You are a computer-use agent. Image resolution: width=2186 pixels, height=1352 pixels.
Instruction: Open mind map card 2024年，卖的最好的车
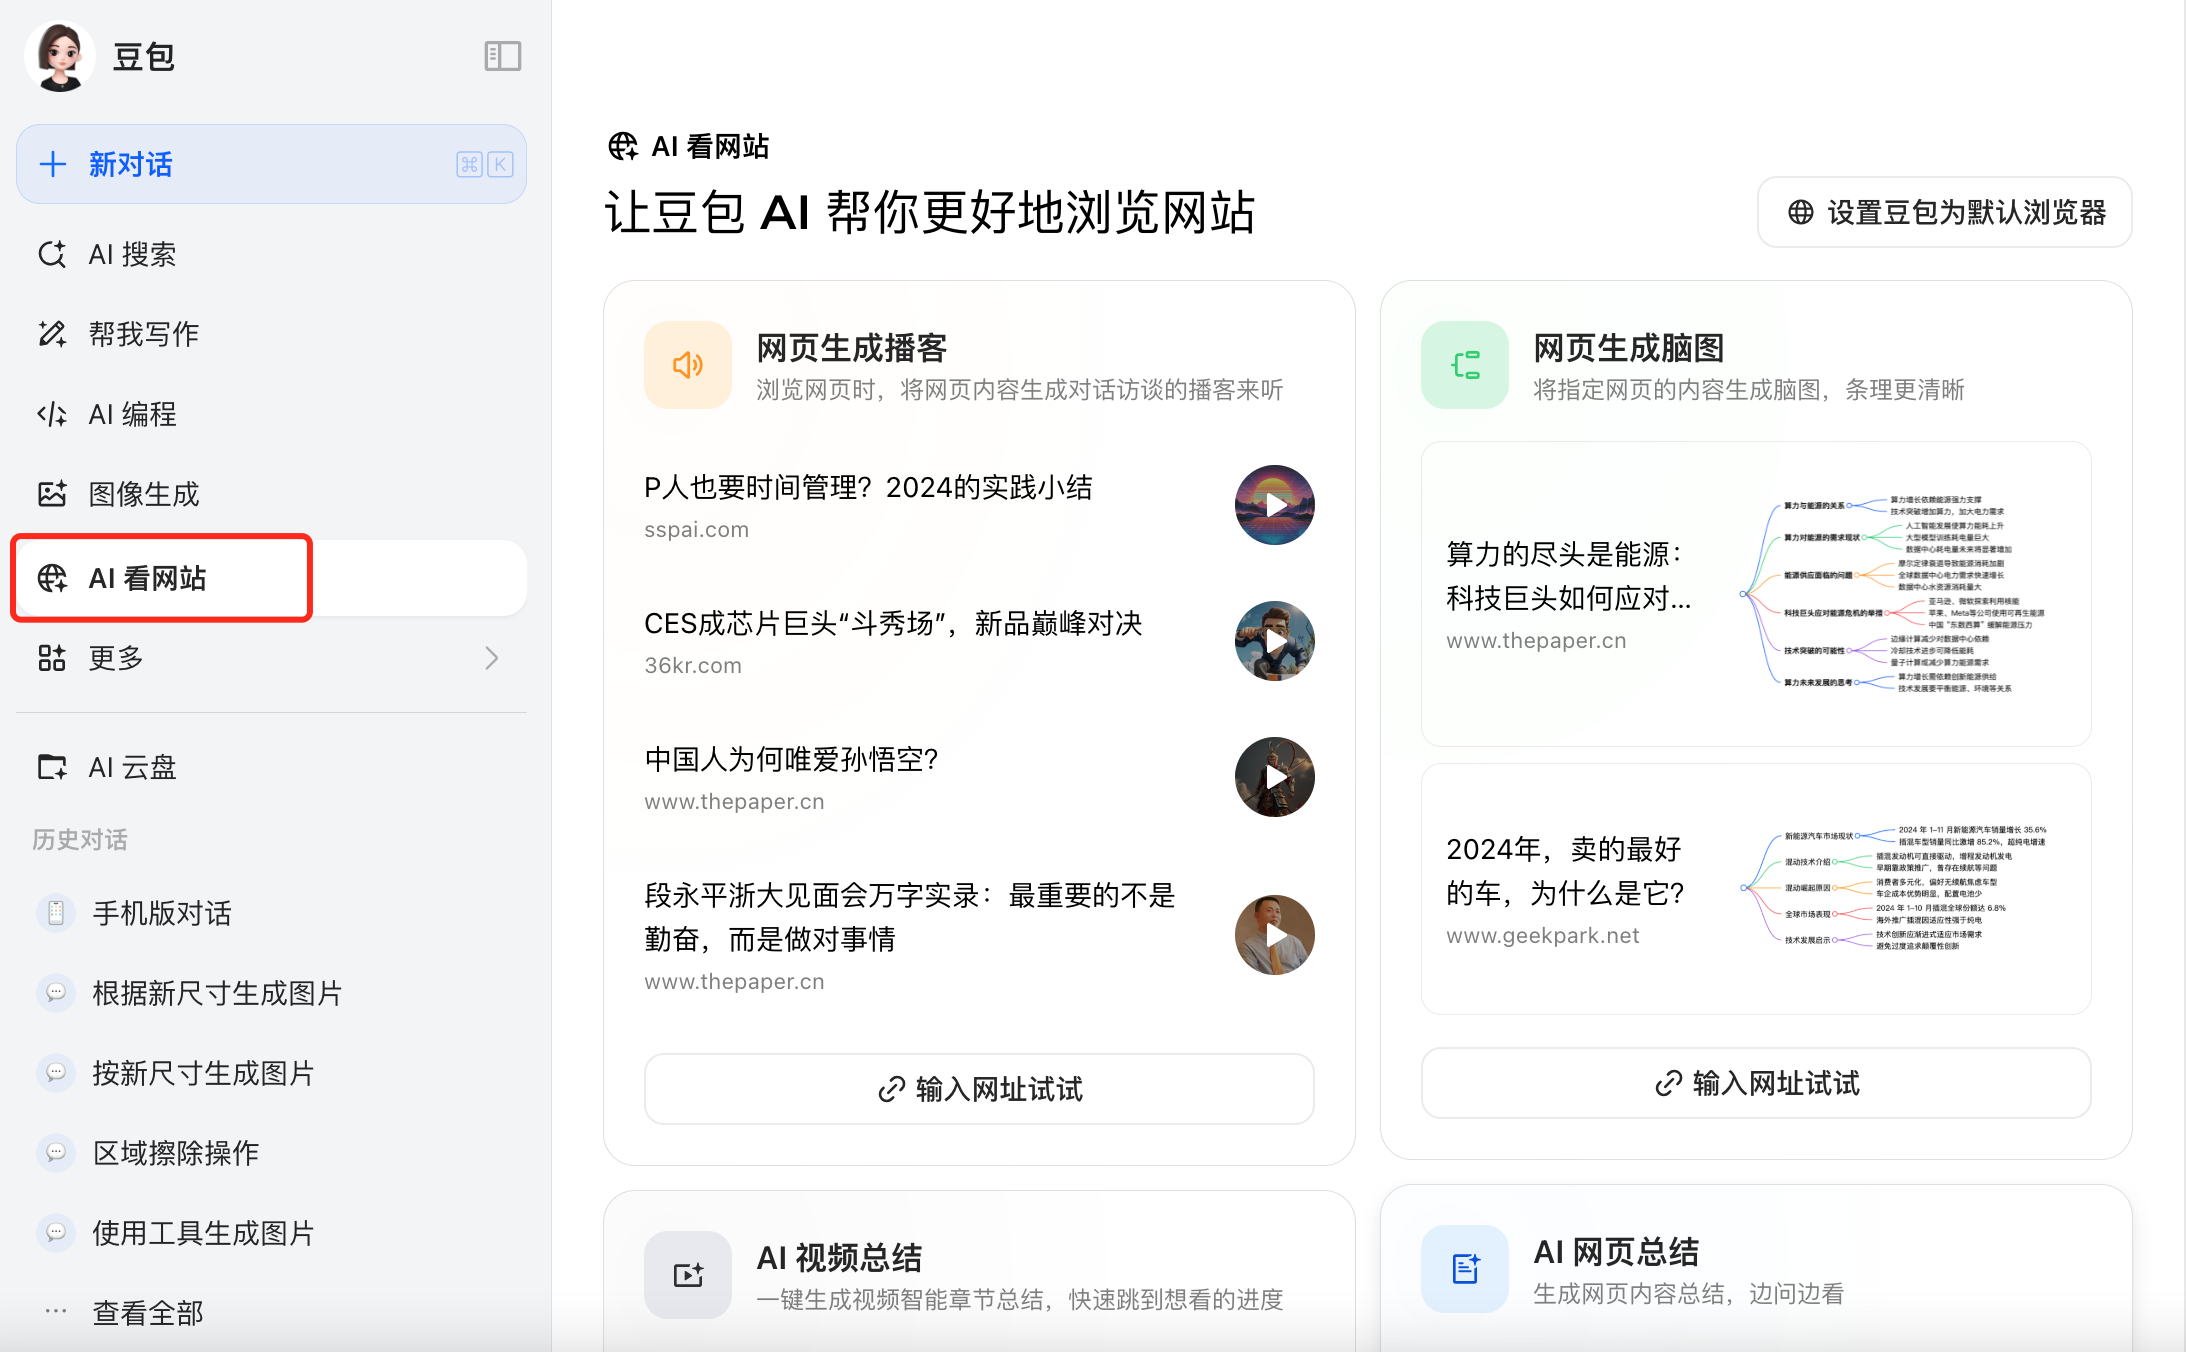tap(1756, 889)
